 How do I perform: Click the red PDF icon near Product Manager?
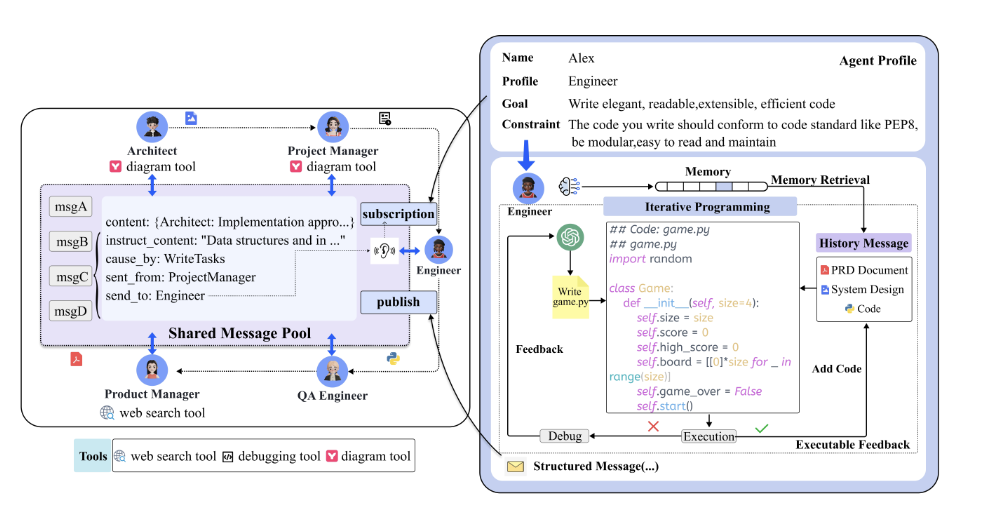click(76, 358)
